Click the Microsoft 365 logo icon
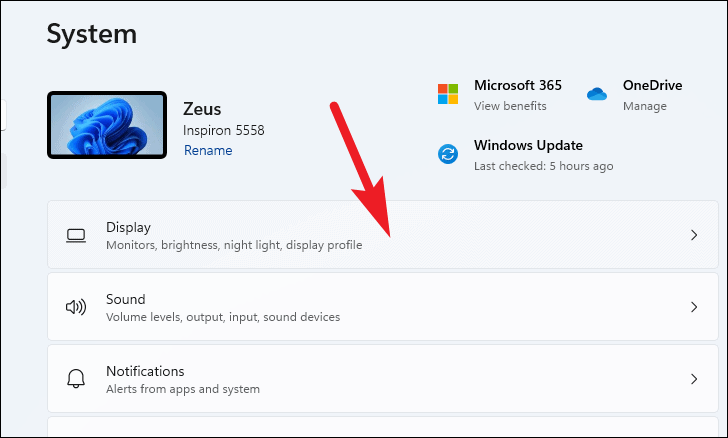Screen dimensions: 728x438 [x=448, y=94]
